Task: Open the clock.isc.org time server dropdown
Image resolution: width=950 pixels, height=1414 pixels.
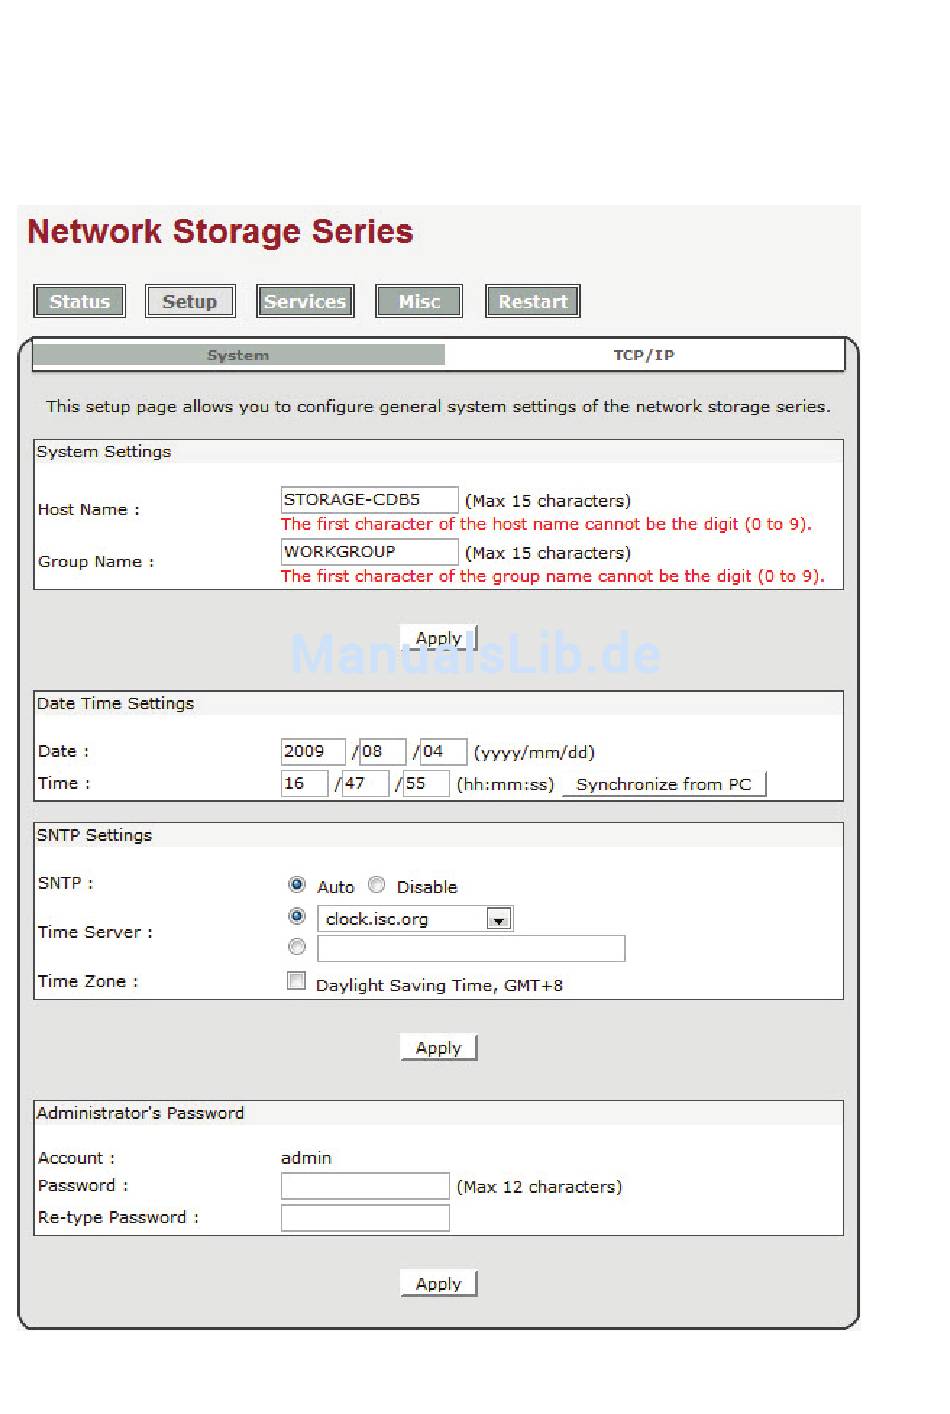Action: click(415, 918)
